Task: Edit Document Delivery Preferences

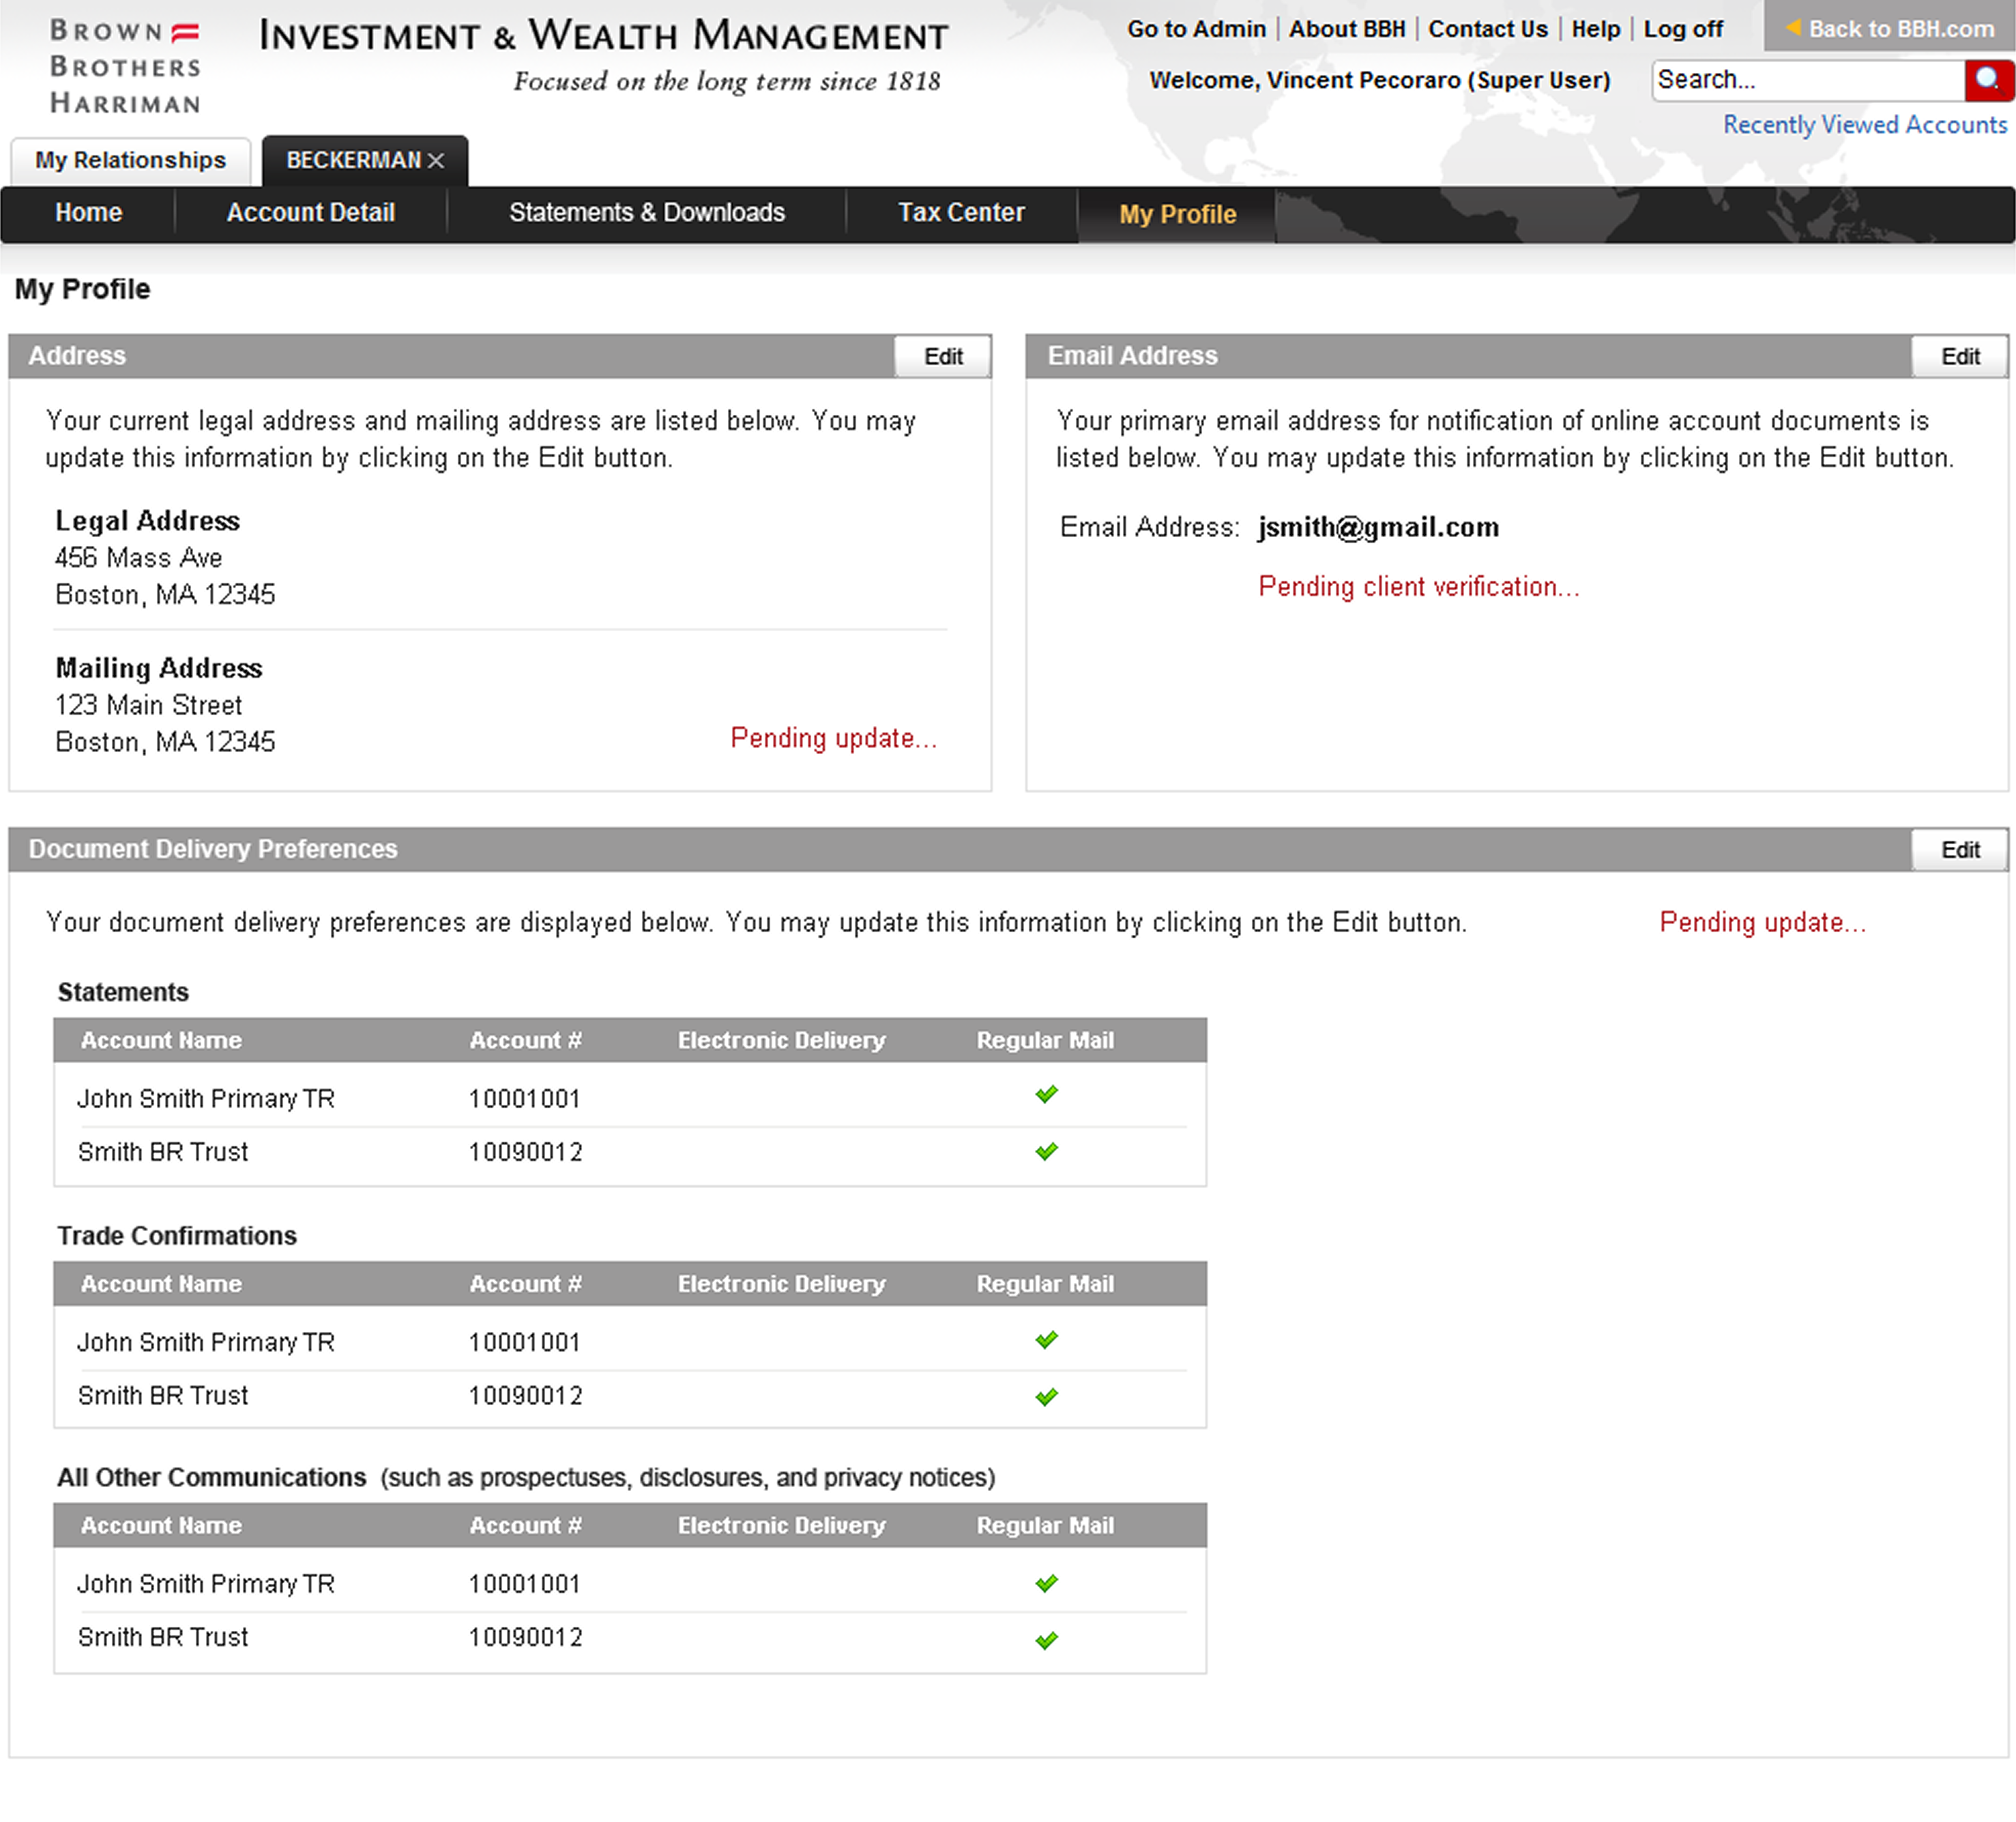Action: tap(1959, 850)
